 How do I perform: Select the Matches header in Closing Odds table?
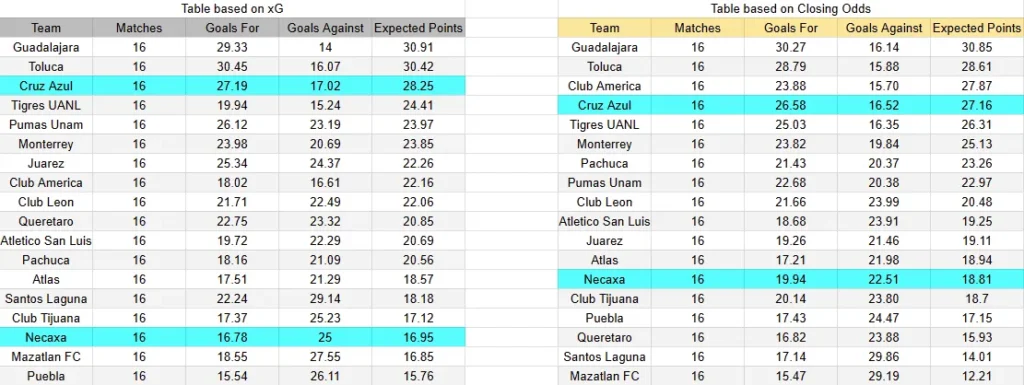click(x=697, y=28)
